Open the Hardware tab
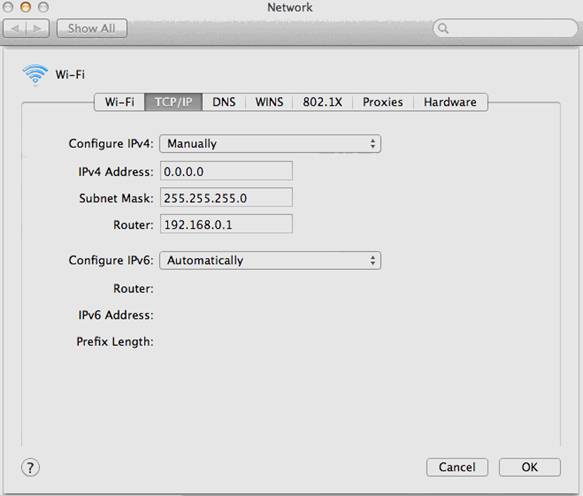The width and height of the screenshot is (583, 496). coord(450,102)
